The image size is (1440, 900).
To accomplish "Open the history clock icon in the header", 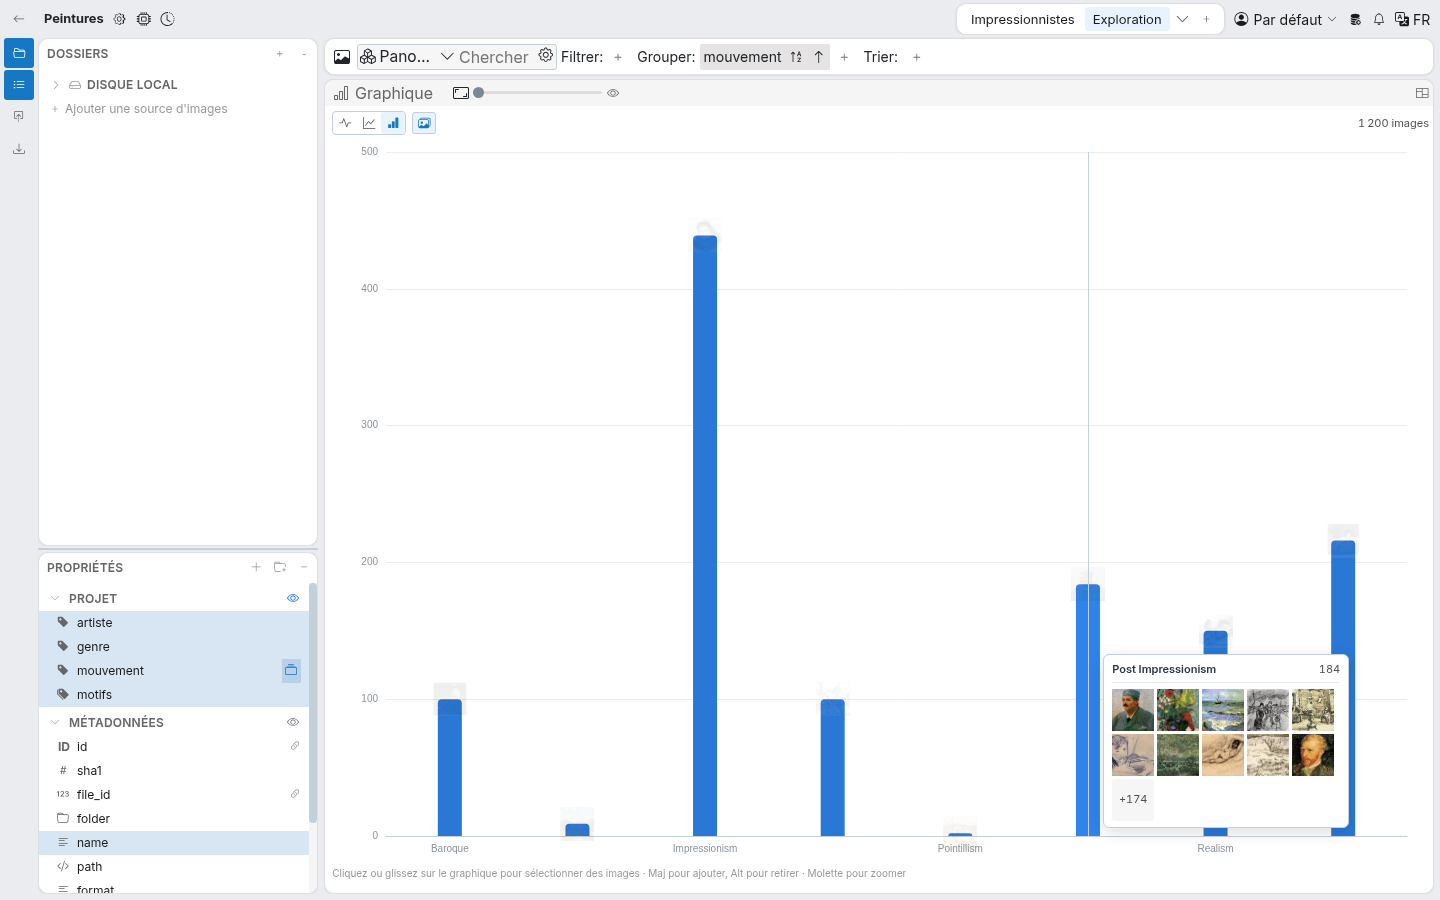I will [168, 19].
